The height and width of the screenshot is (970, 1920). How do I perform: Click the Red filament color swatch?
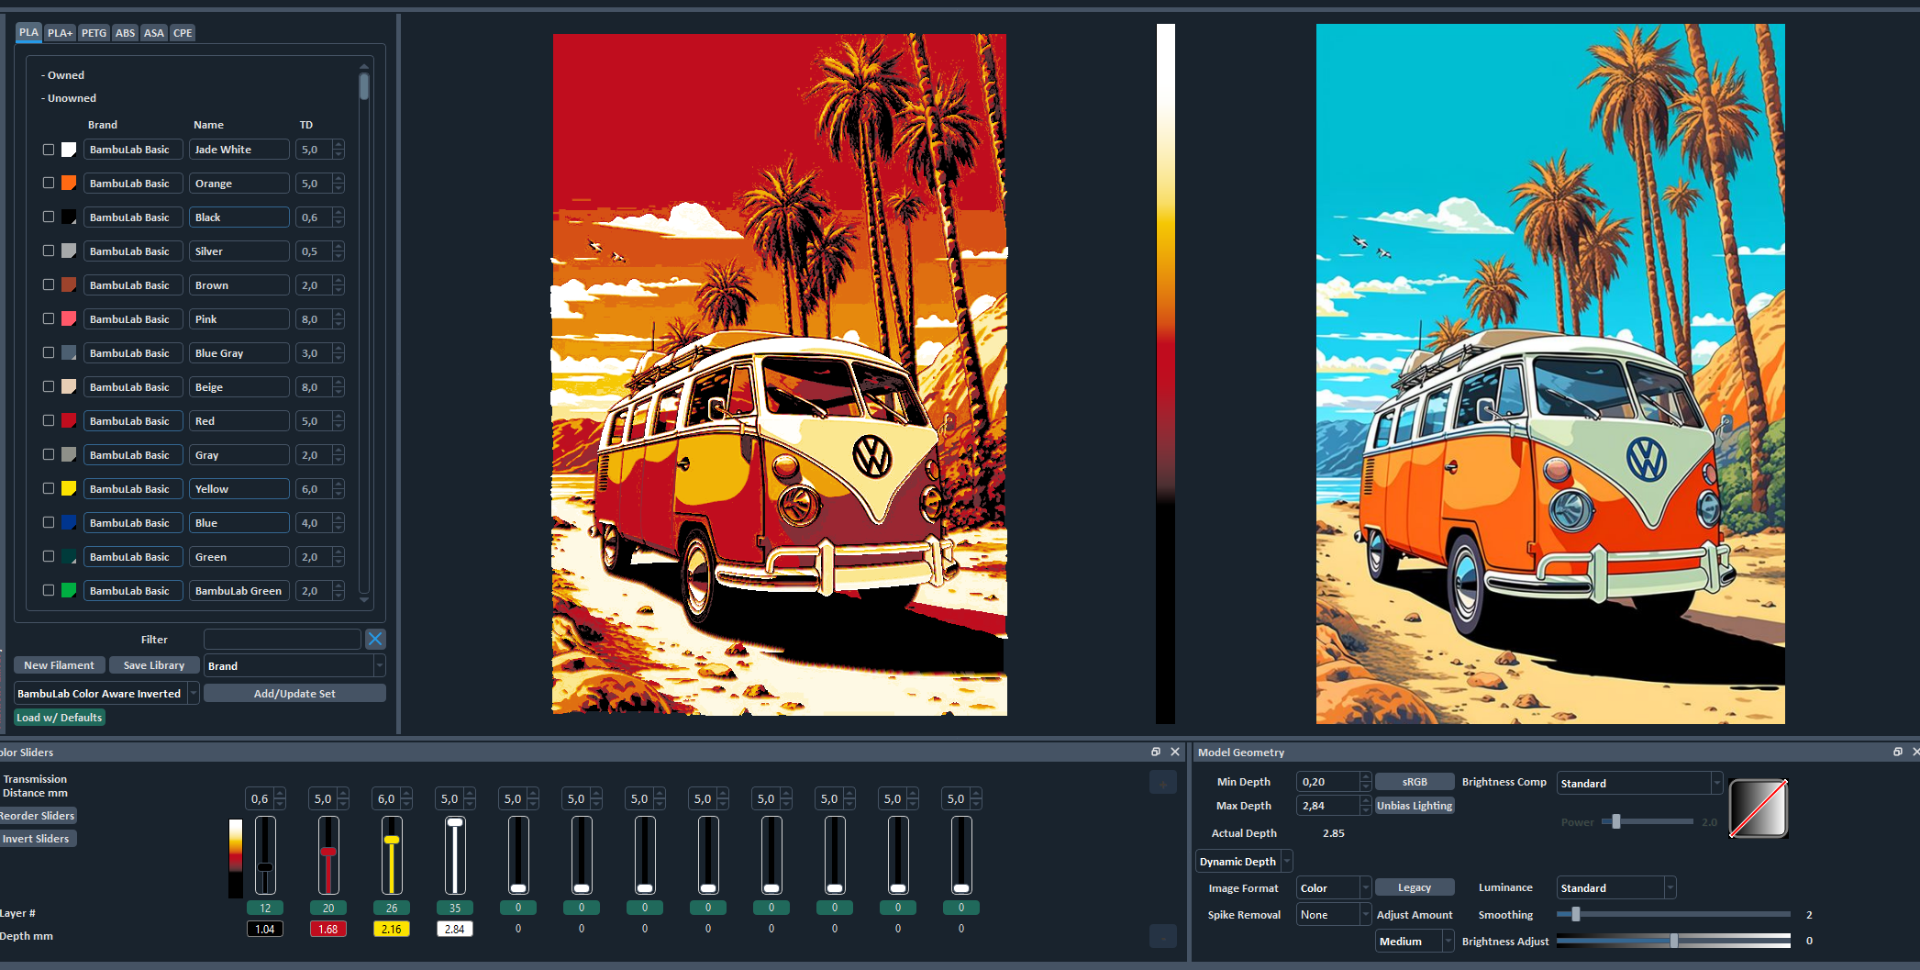click(x=69, y=421)
